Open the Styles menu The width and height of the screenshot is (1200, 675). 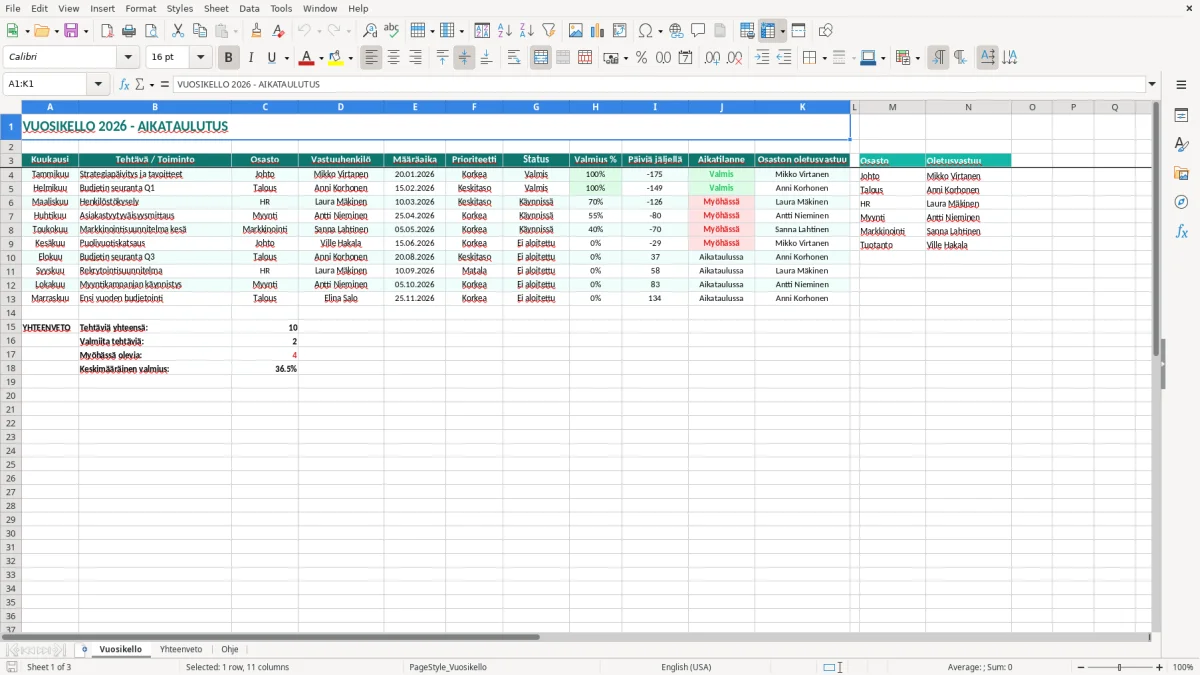[180, 8]
